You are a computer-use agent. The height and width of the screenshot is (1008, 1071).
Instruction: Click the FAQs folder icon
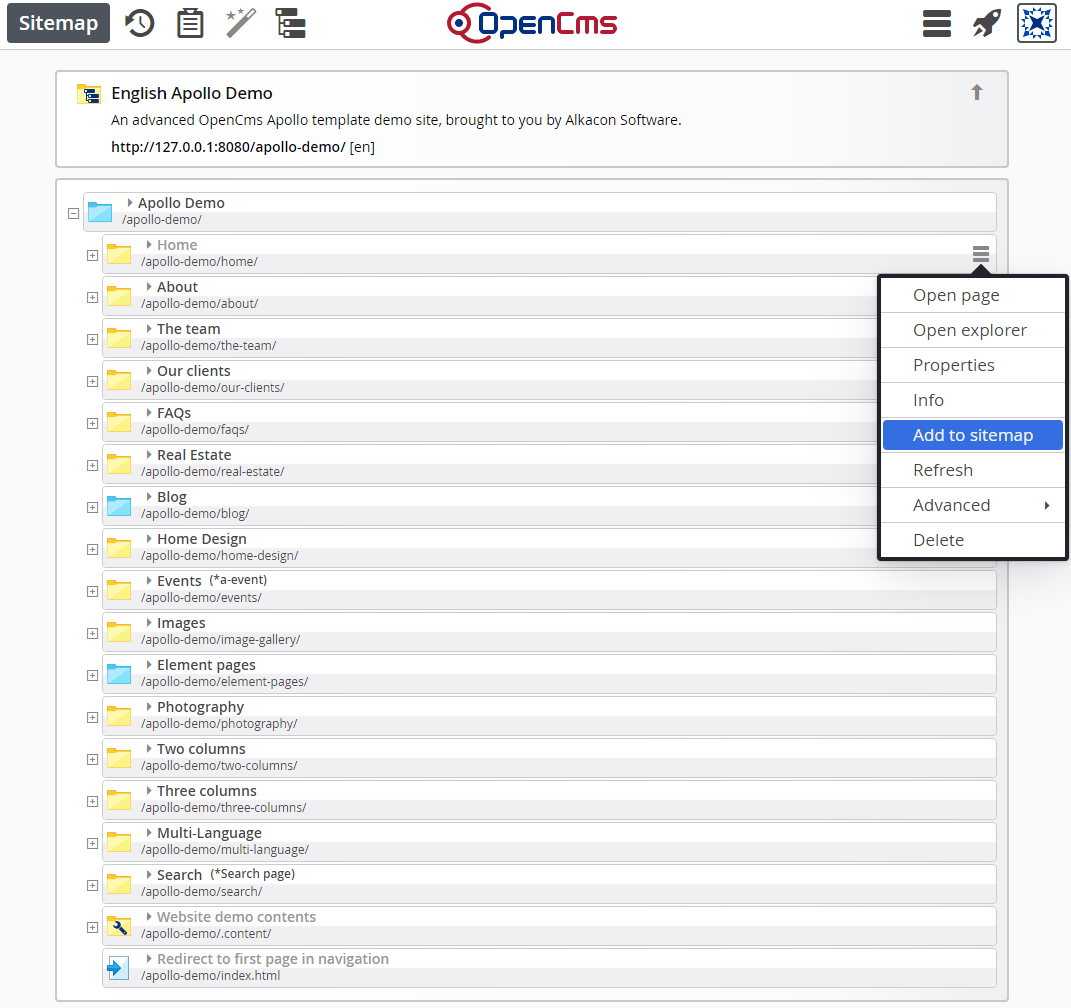pos(119,422)
